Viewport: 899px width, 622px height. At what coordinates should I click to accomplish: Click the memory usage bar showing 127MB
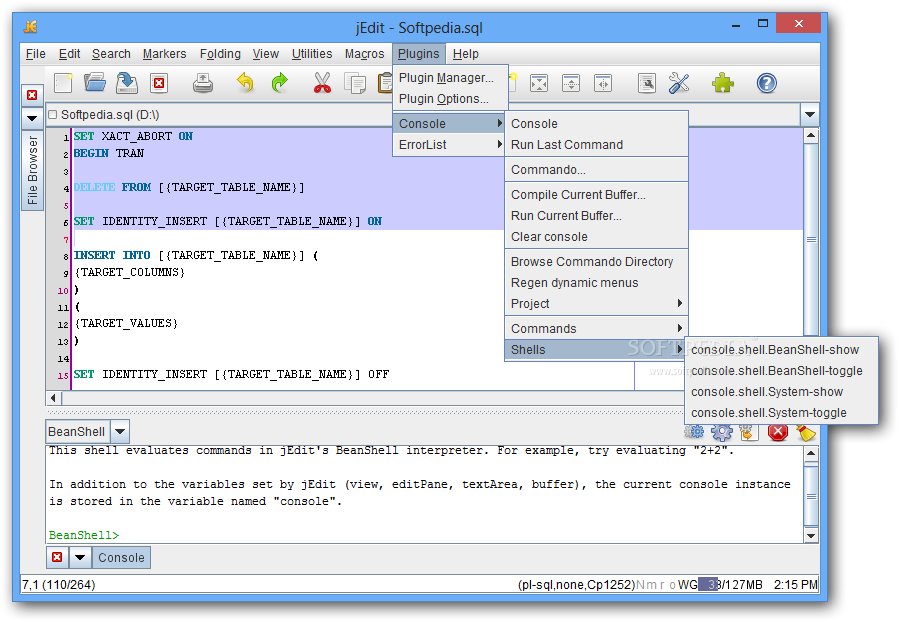(730, 584)
